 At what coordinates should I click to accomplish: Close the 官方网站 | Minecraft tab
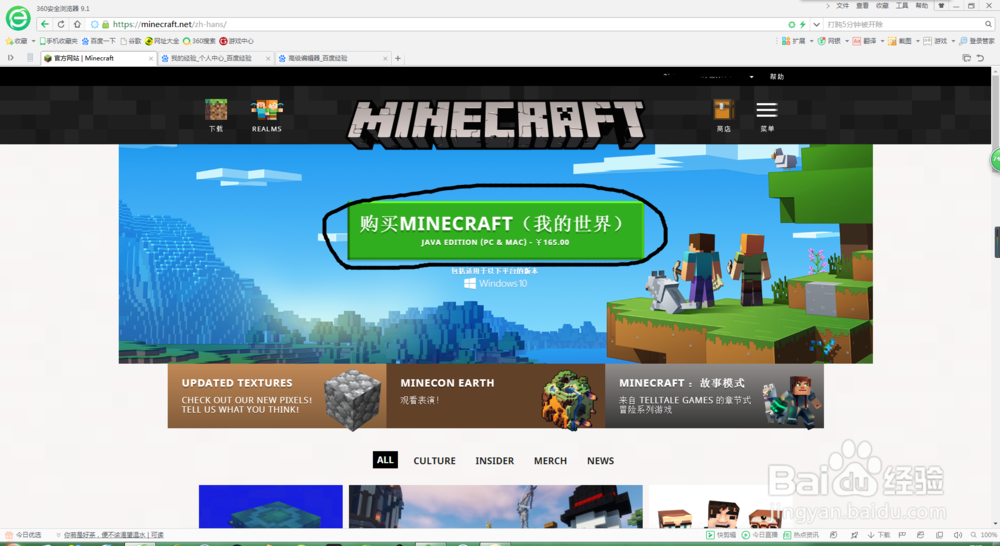pyautogui.click(x=151, y=58)
